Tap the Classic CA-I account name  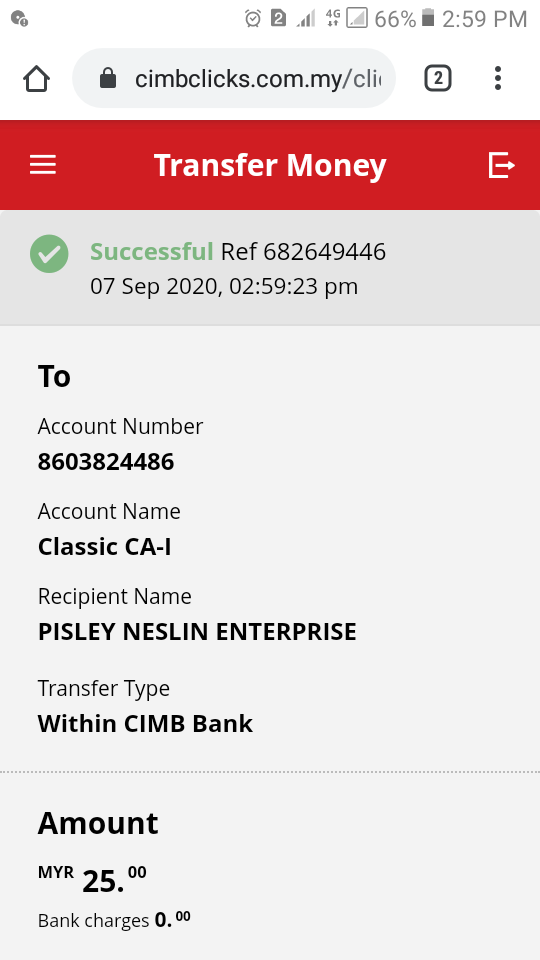pos(105,547)
